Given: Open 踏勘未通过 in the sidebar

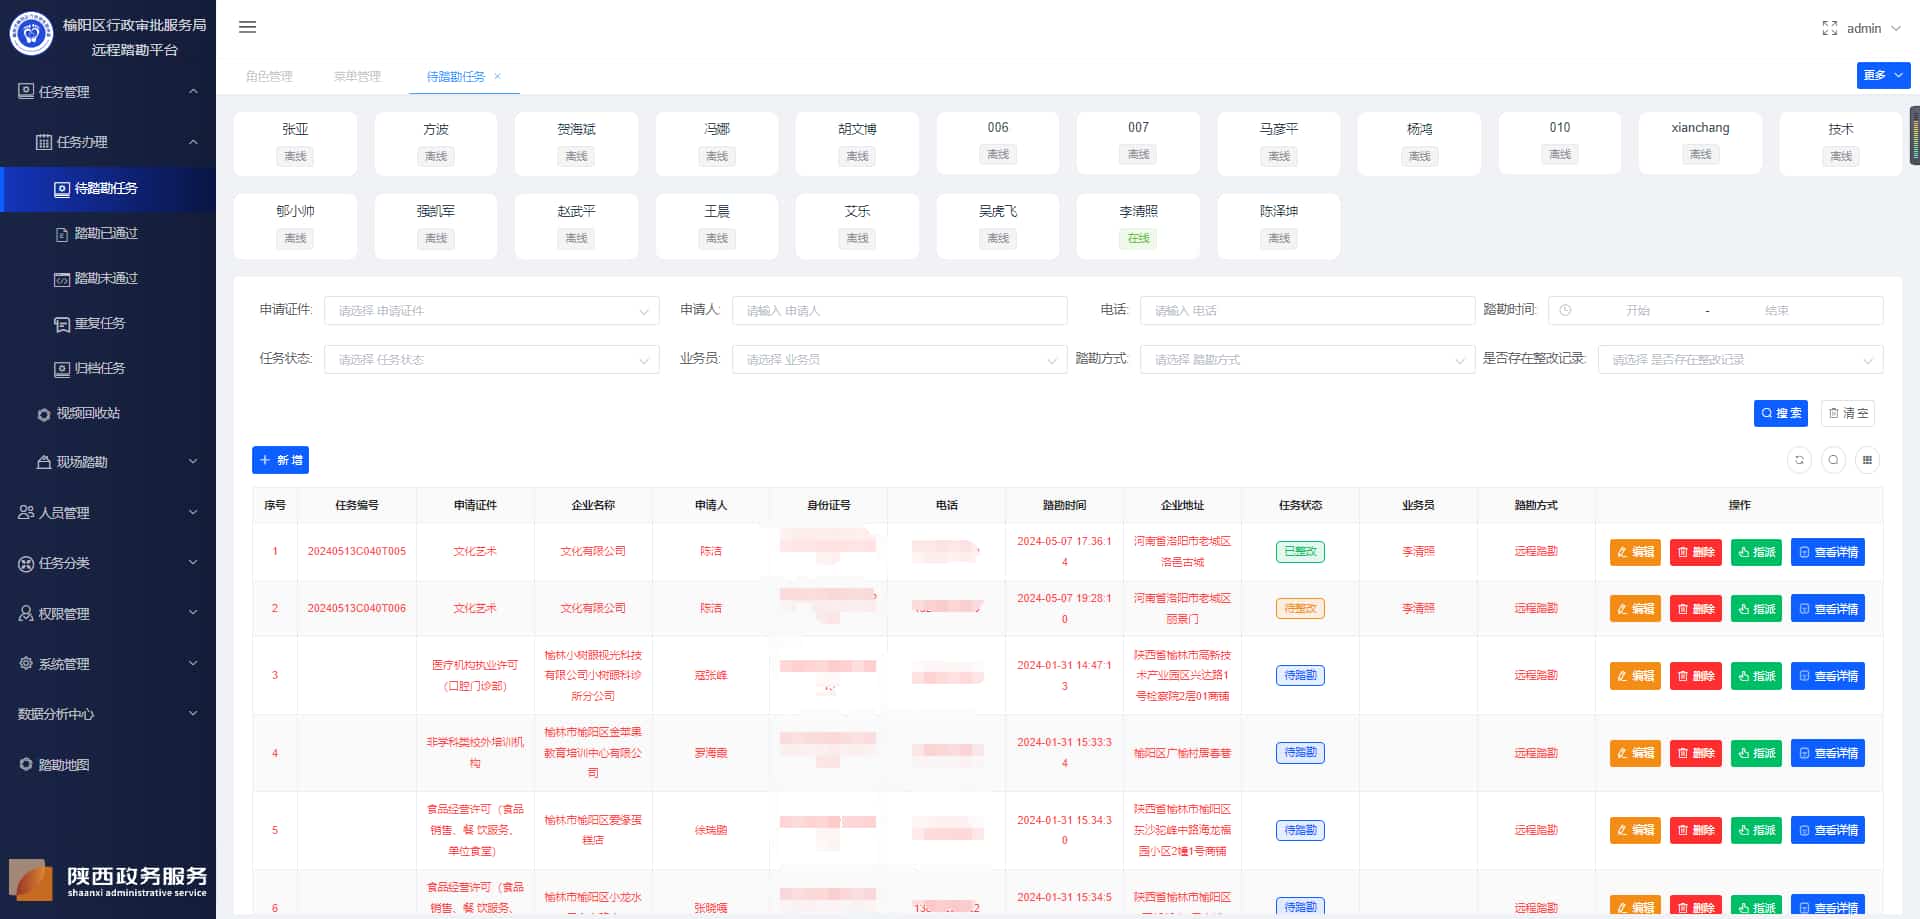Looking at the screenshot, I should (108, 278).
